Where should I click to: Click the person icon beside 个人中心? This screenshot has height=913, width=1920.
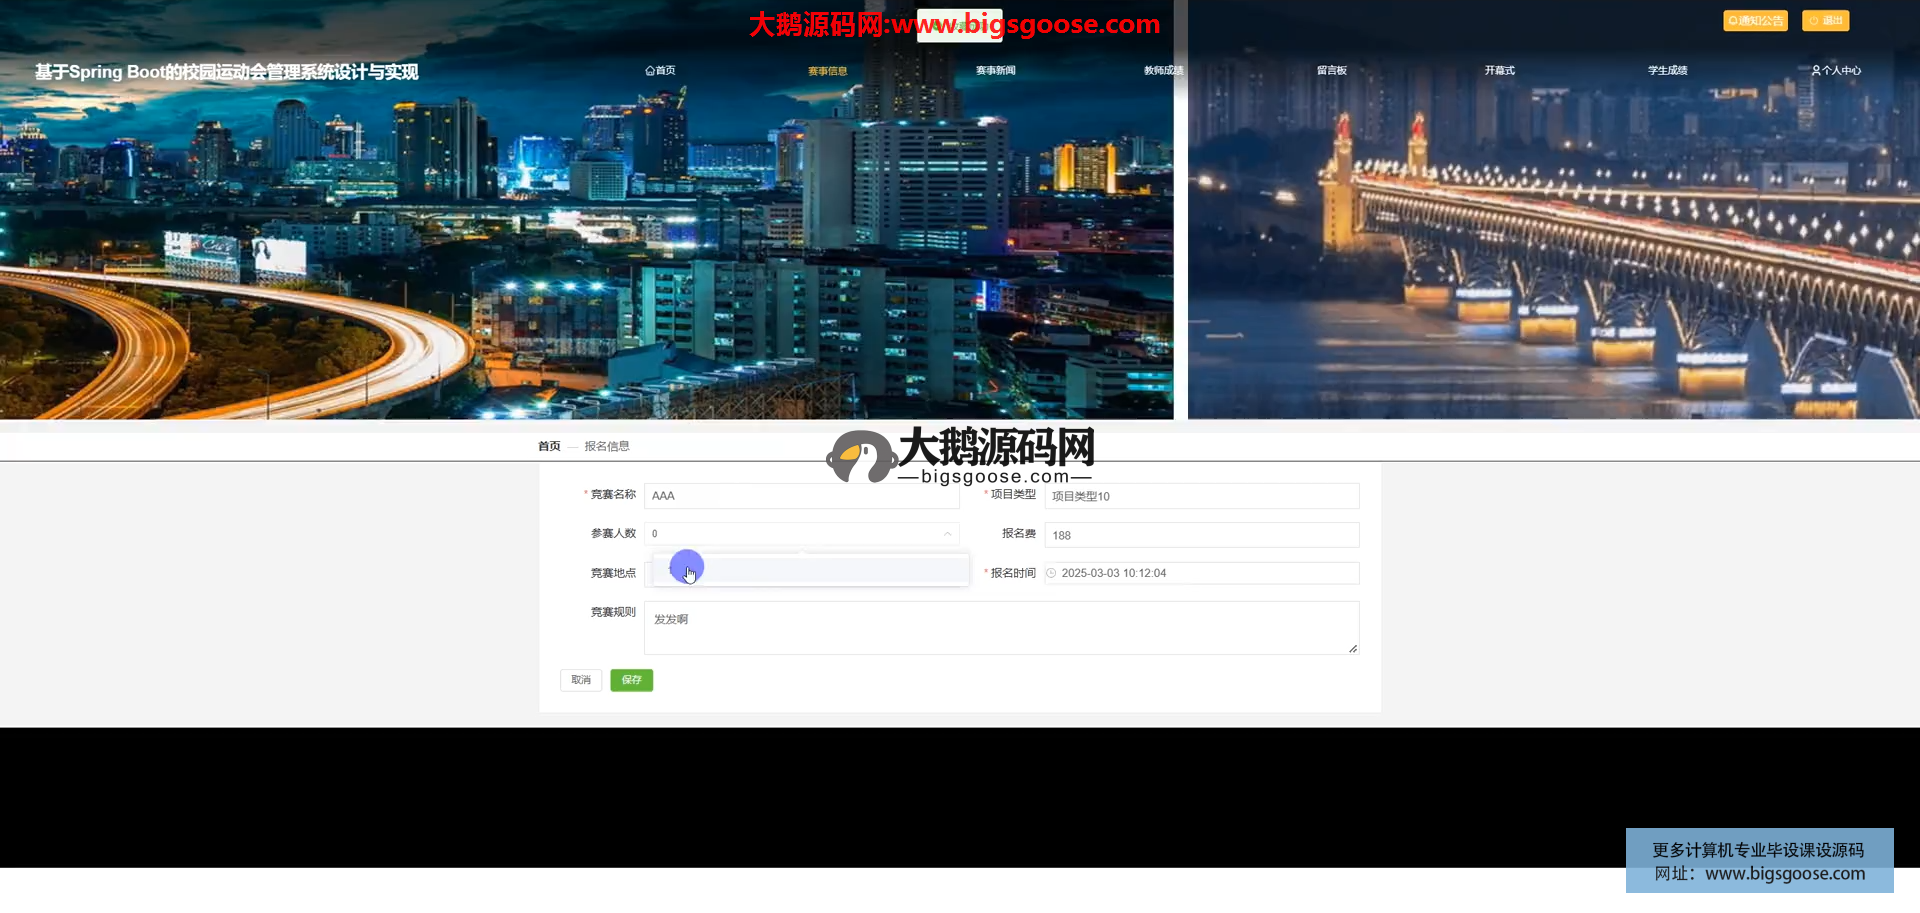click(x=1816, y=71)
